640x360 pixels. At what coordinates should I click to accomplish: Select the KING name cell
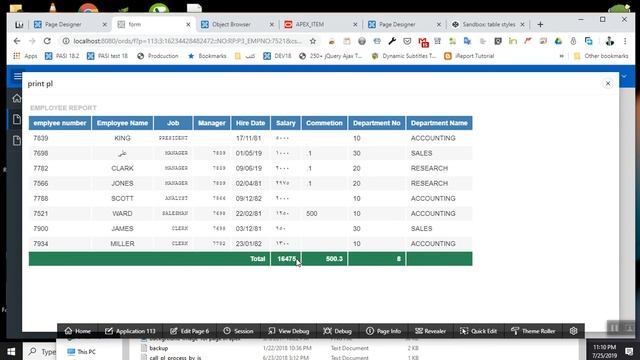(122, 138)
